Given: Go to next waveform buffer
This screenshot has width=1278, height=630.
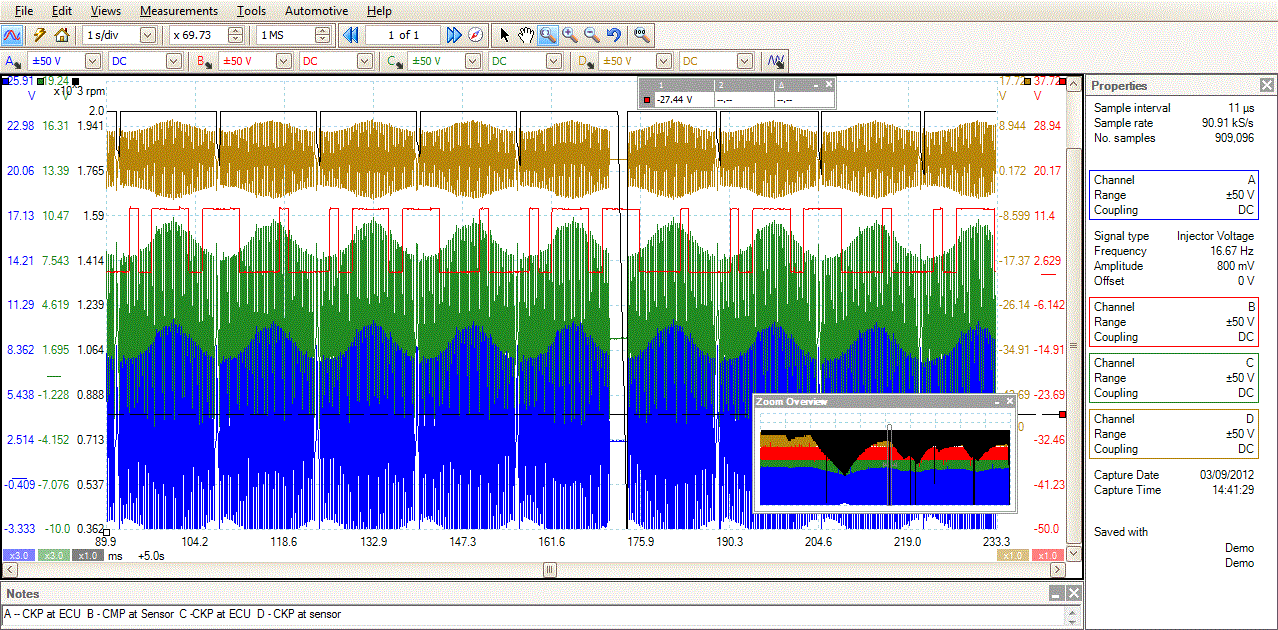Looking at the screenshot, I should 454,35.
